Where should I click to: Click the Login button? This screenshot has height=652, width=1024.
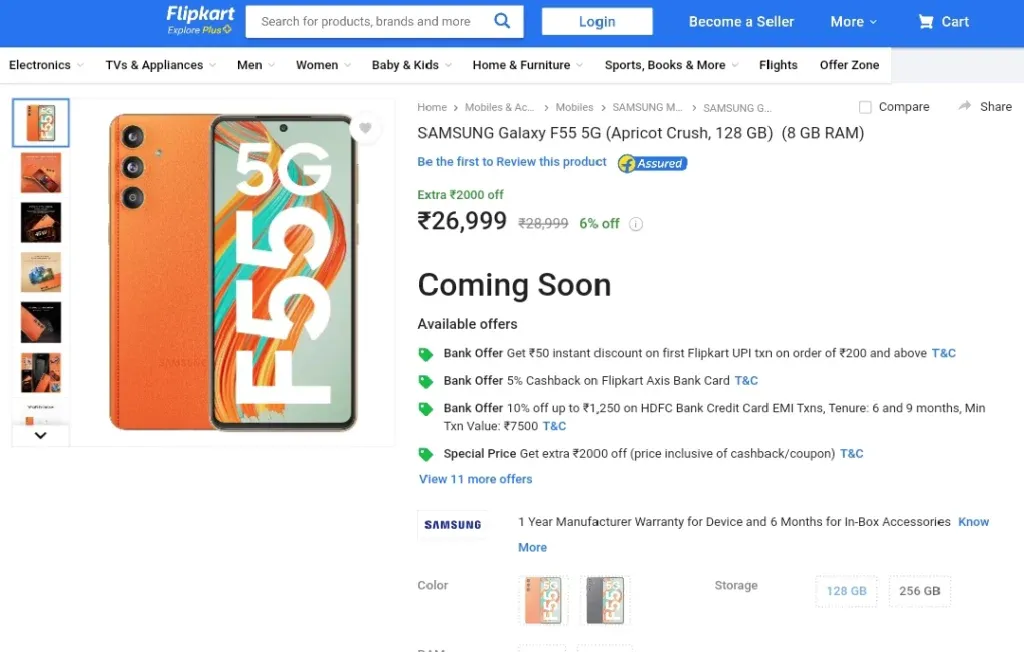(597, 22)
